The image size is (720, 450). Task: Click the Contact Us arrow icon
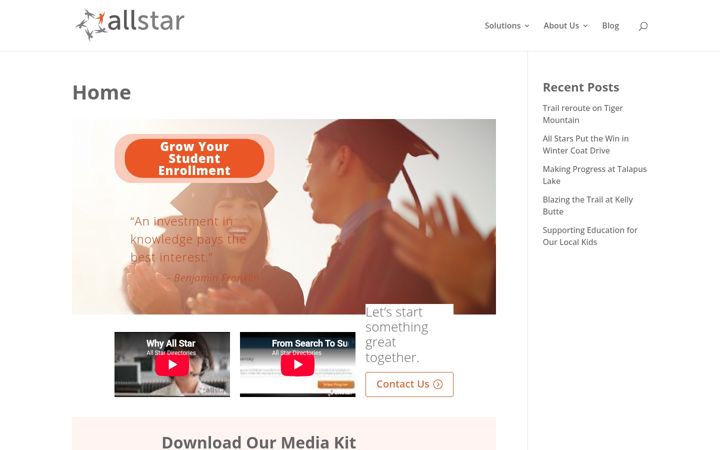pyautogui.click(x=438, y=384)
